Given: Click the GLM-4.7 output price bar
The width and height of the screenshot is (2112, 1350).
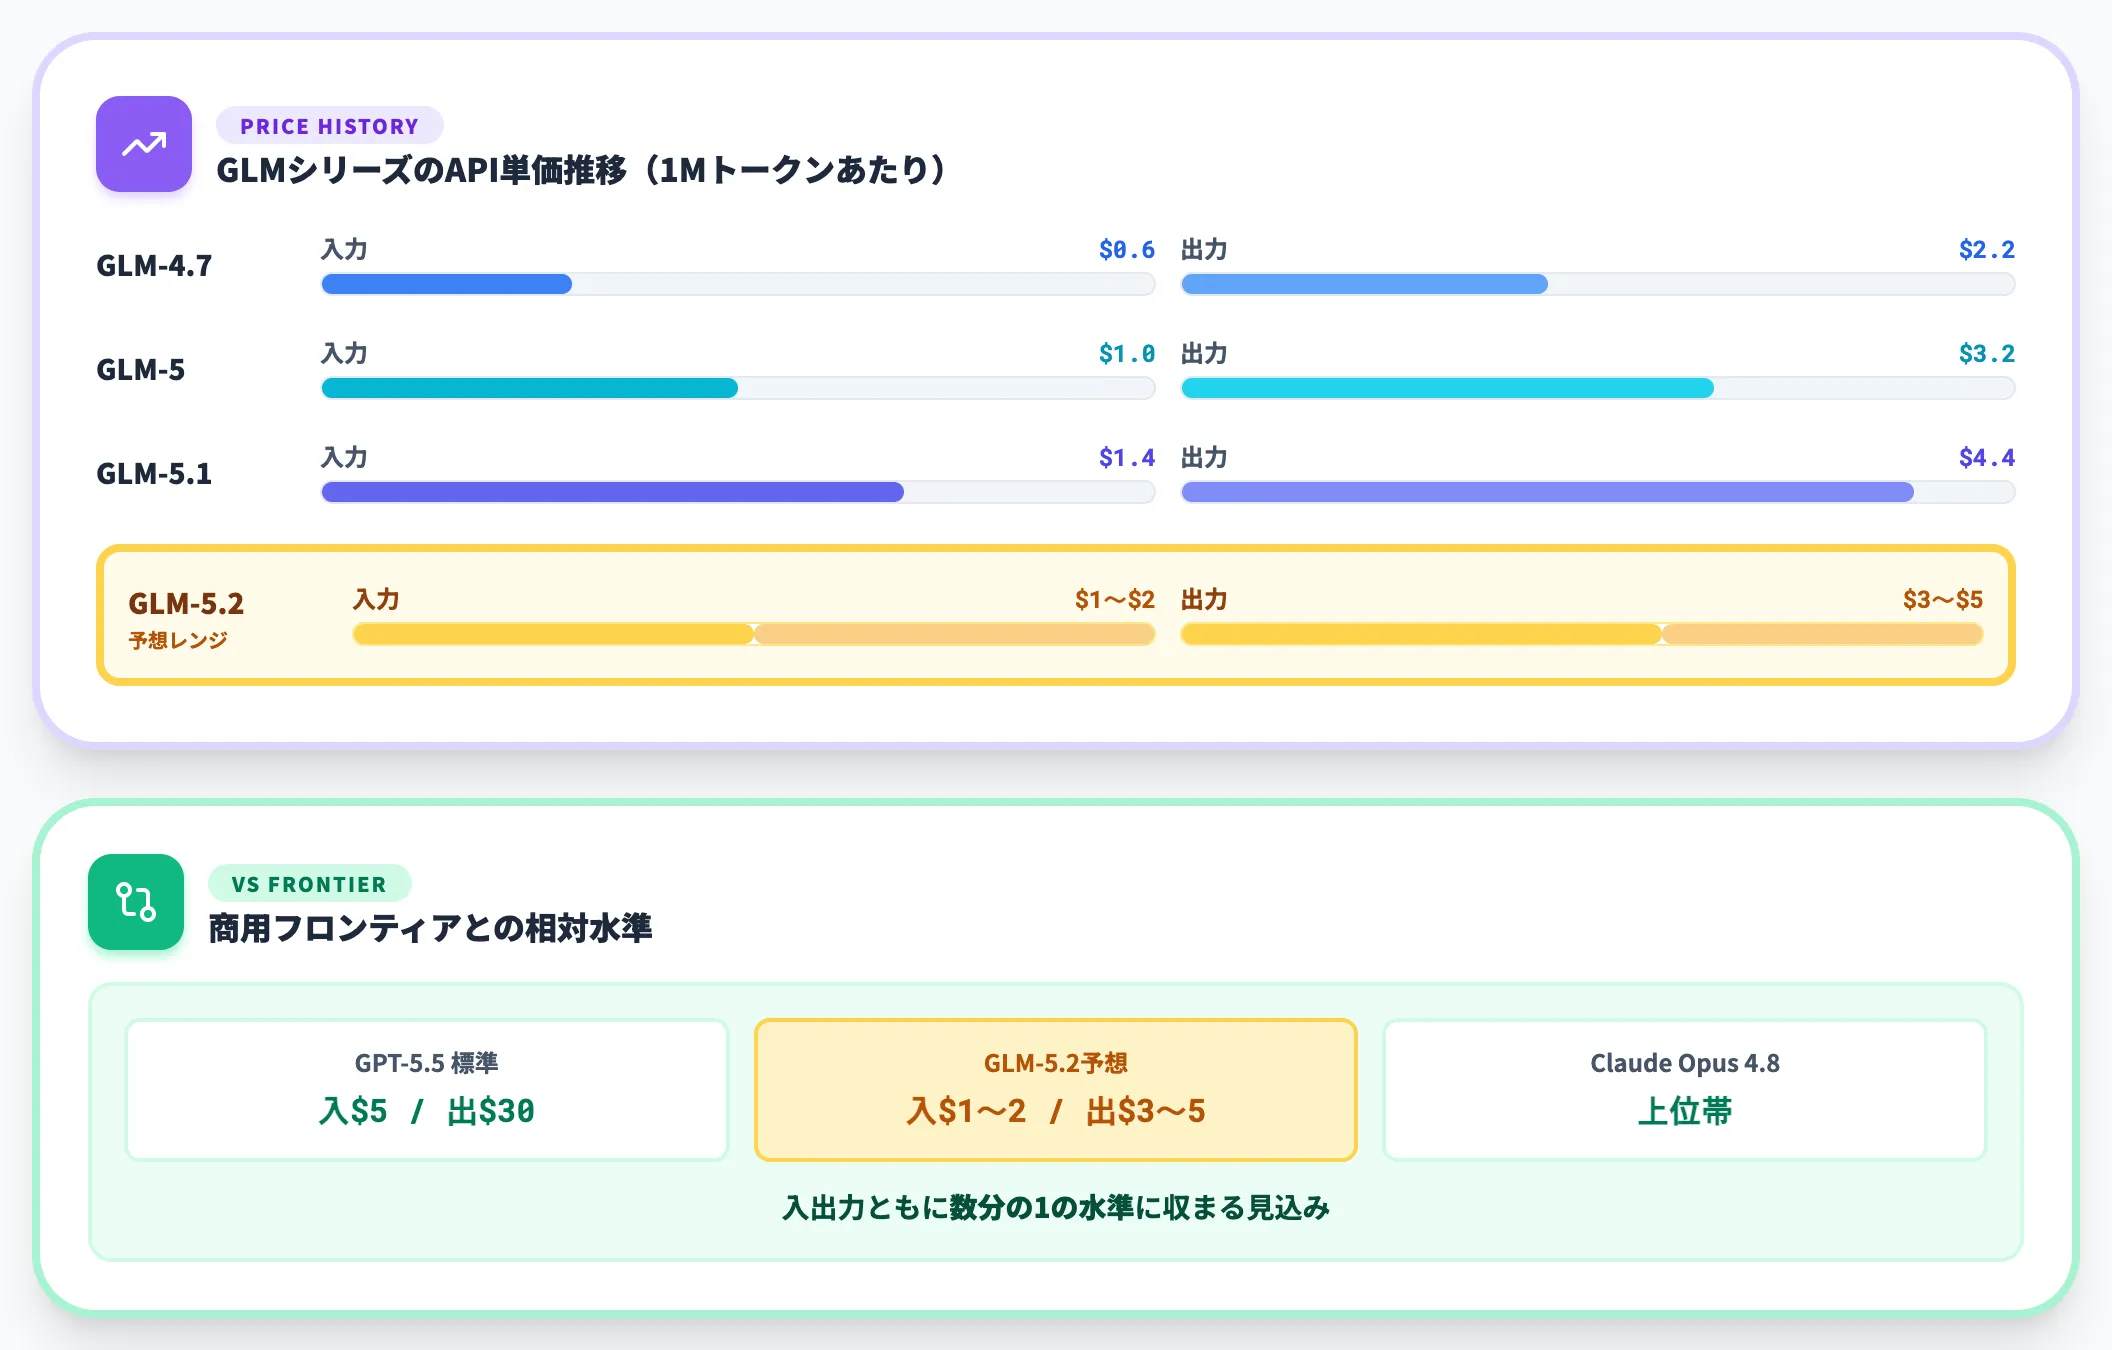Looking at the screenshot, I should [1598, 284].
